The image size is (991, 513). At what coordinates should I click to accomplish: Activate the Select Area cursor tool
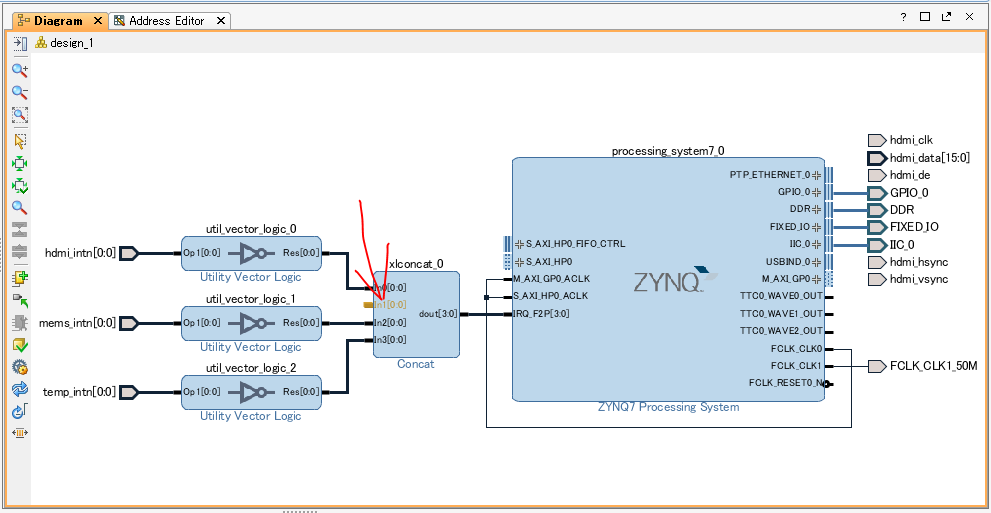[19, 140]
